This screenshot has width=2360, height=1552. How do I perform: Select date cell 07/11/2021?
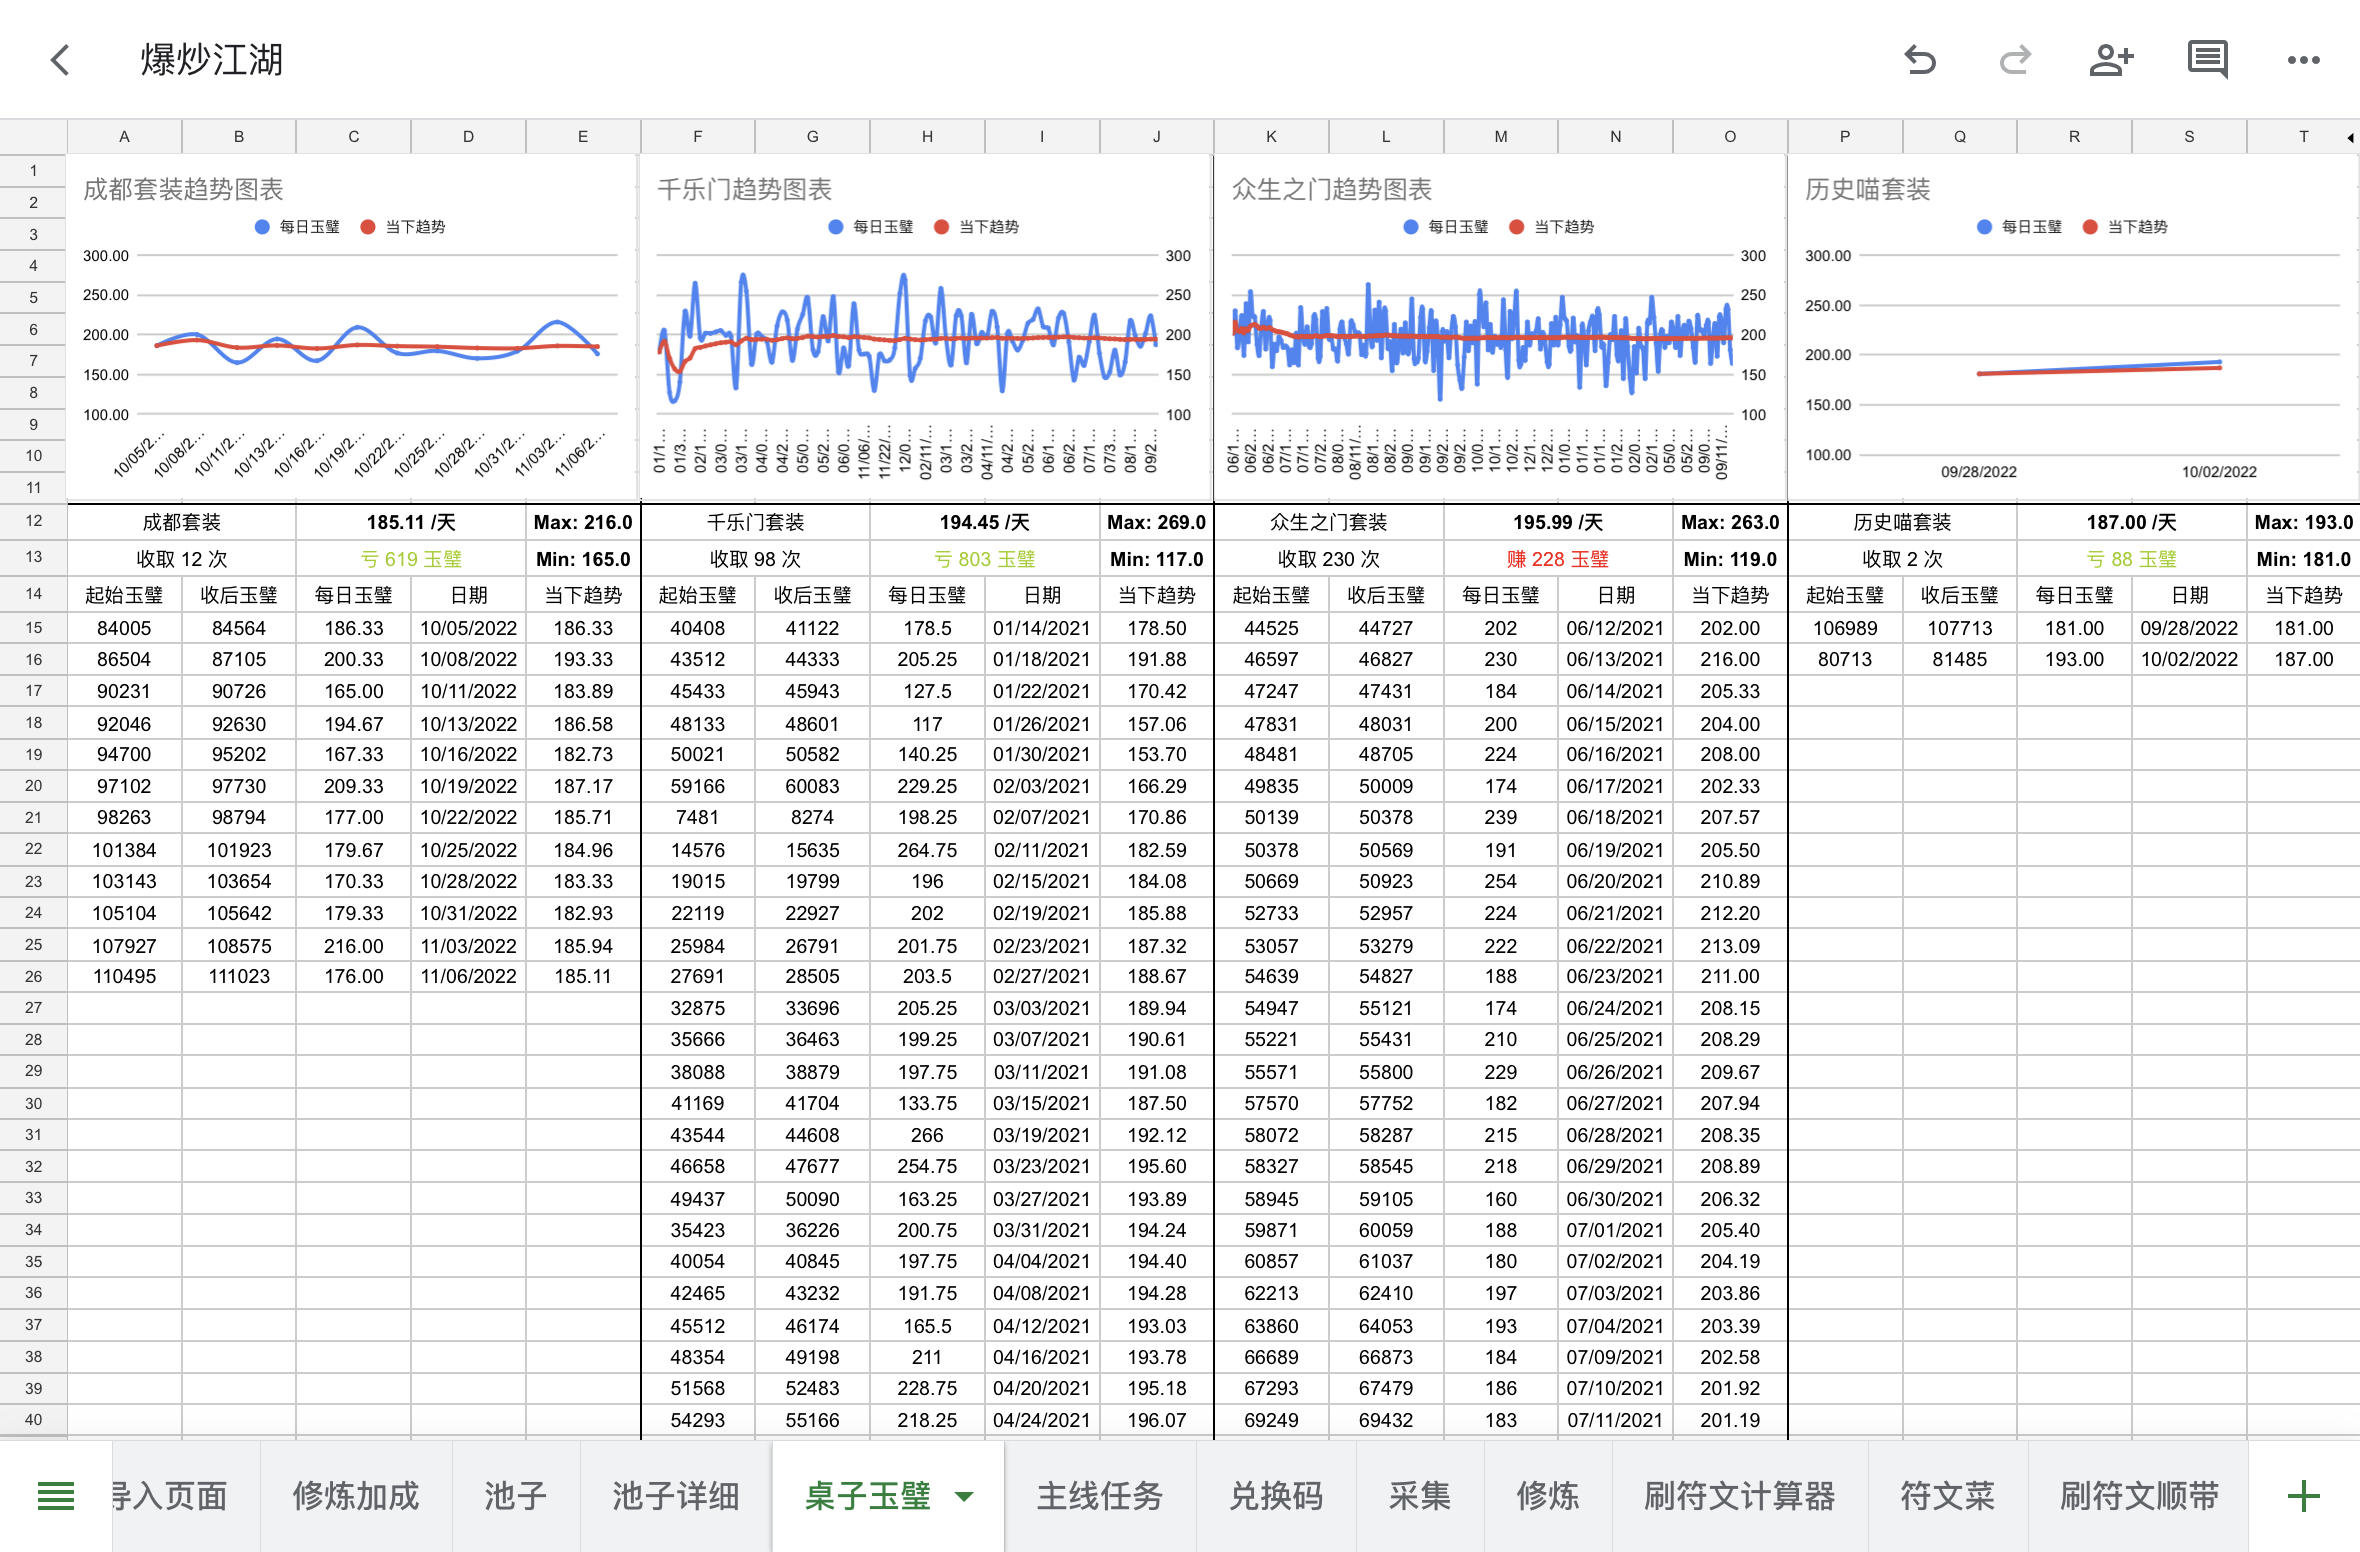point(1615,1420)
